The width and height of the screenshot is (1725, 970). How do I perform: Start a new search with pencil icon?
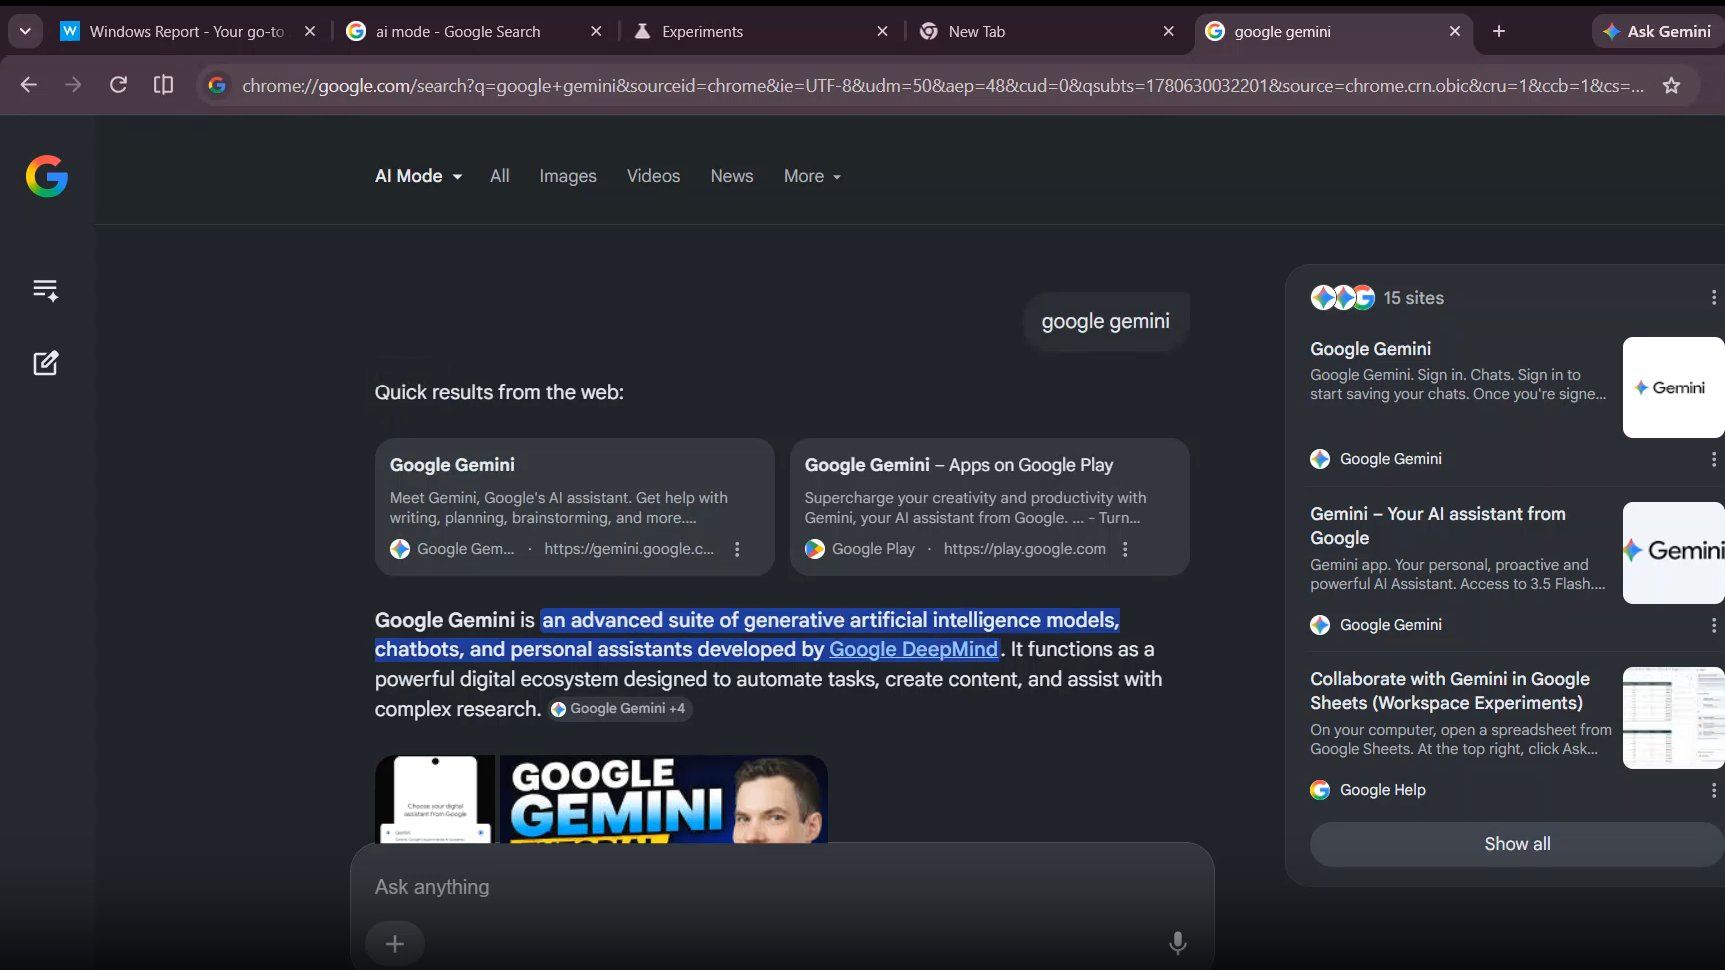click(x=46, y=363)
